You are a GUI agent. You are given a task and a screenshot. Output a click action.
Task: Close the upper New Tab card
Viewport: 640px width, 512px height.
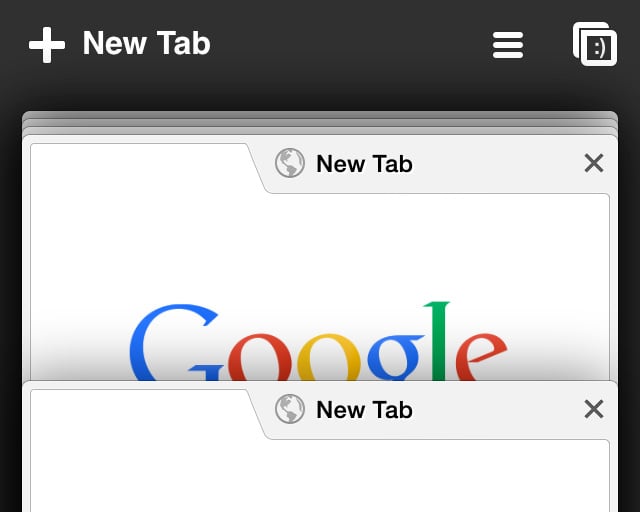594,163
